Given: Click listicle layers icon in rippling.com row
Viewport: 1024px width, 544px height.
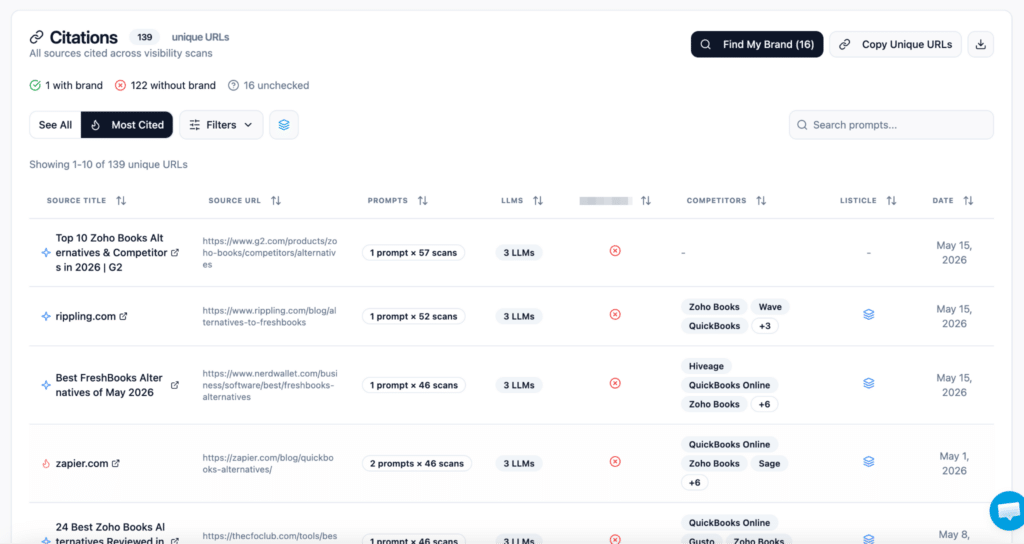Looking at the screenshot, I should 869,314.
